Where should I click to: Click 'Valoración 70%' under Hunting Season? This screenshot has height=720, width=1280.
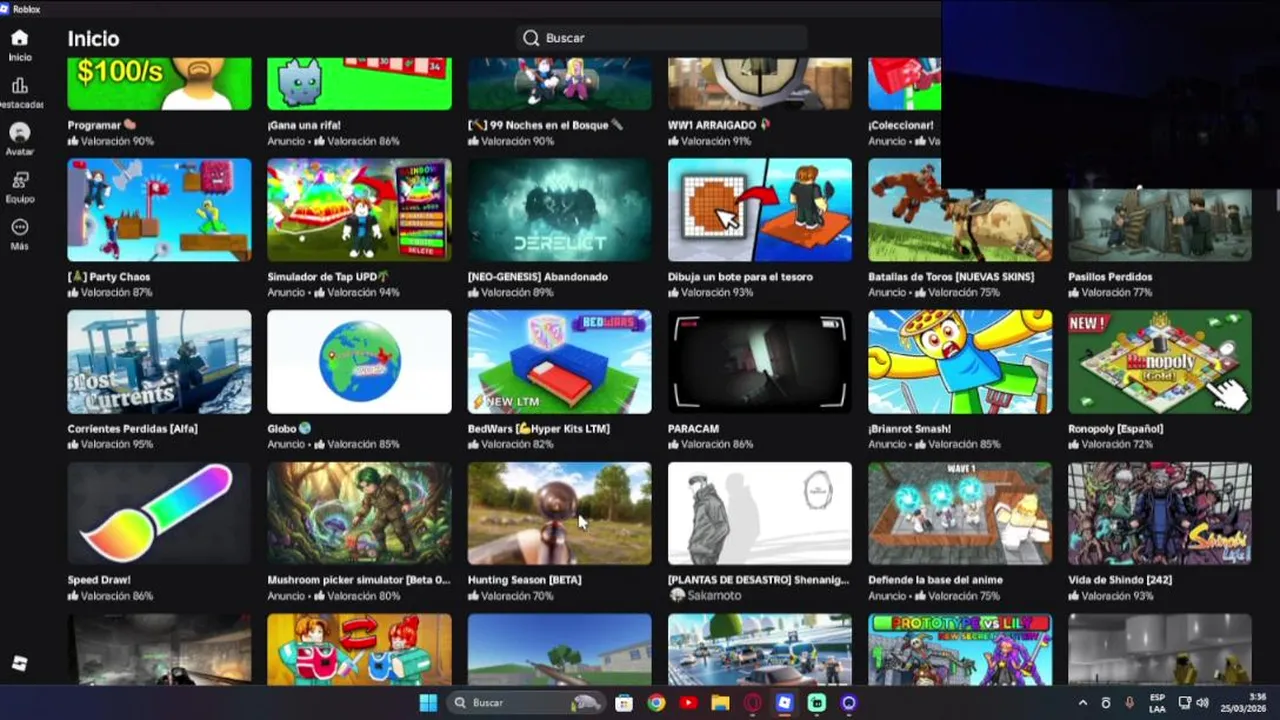tap(510, 596)
